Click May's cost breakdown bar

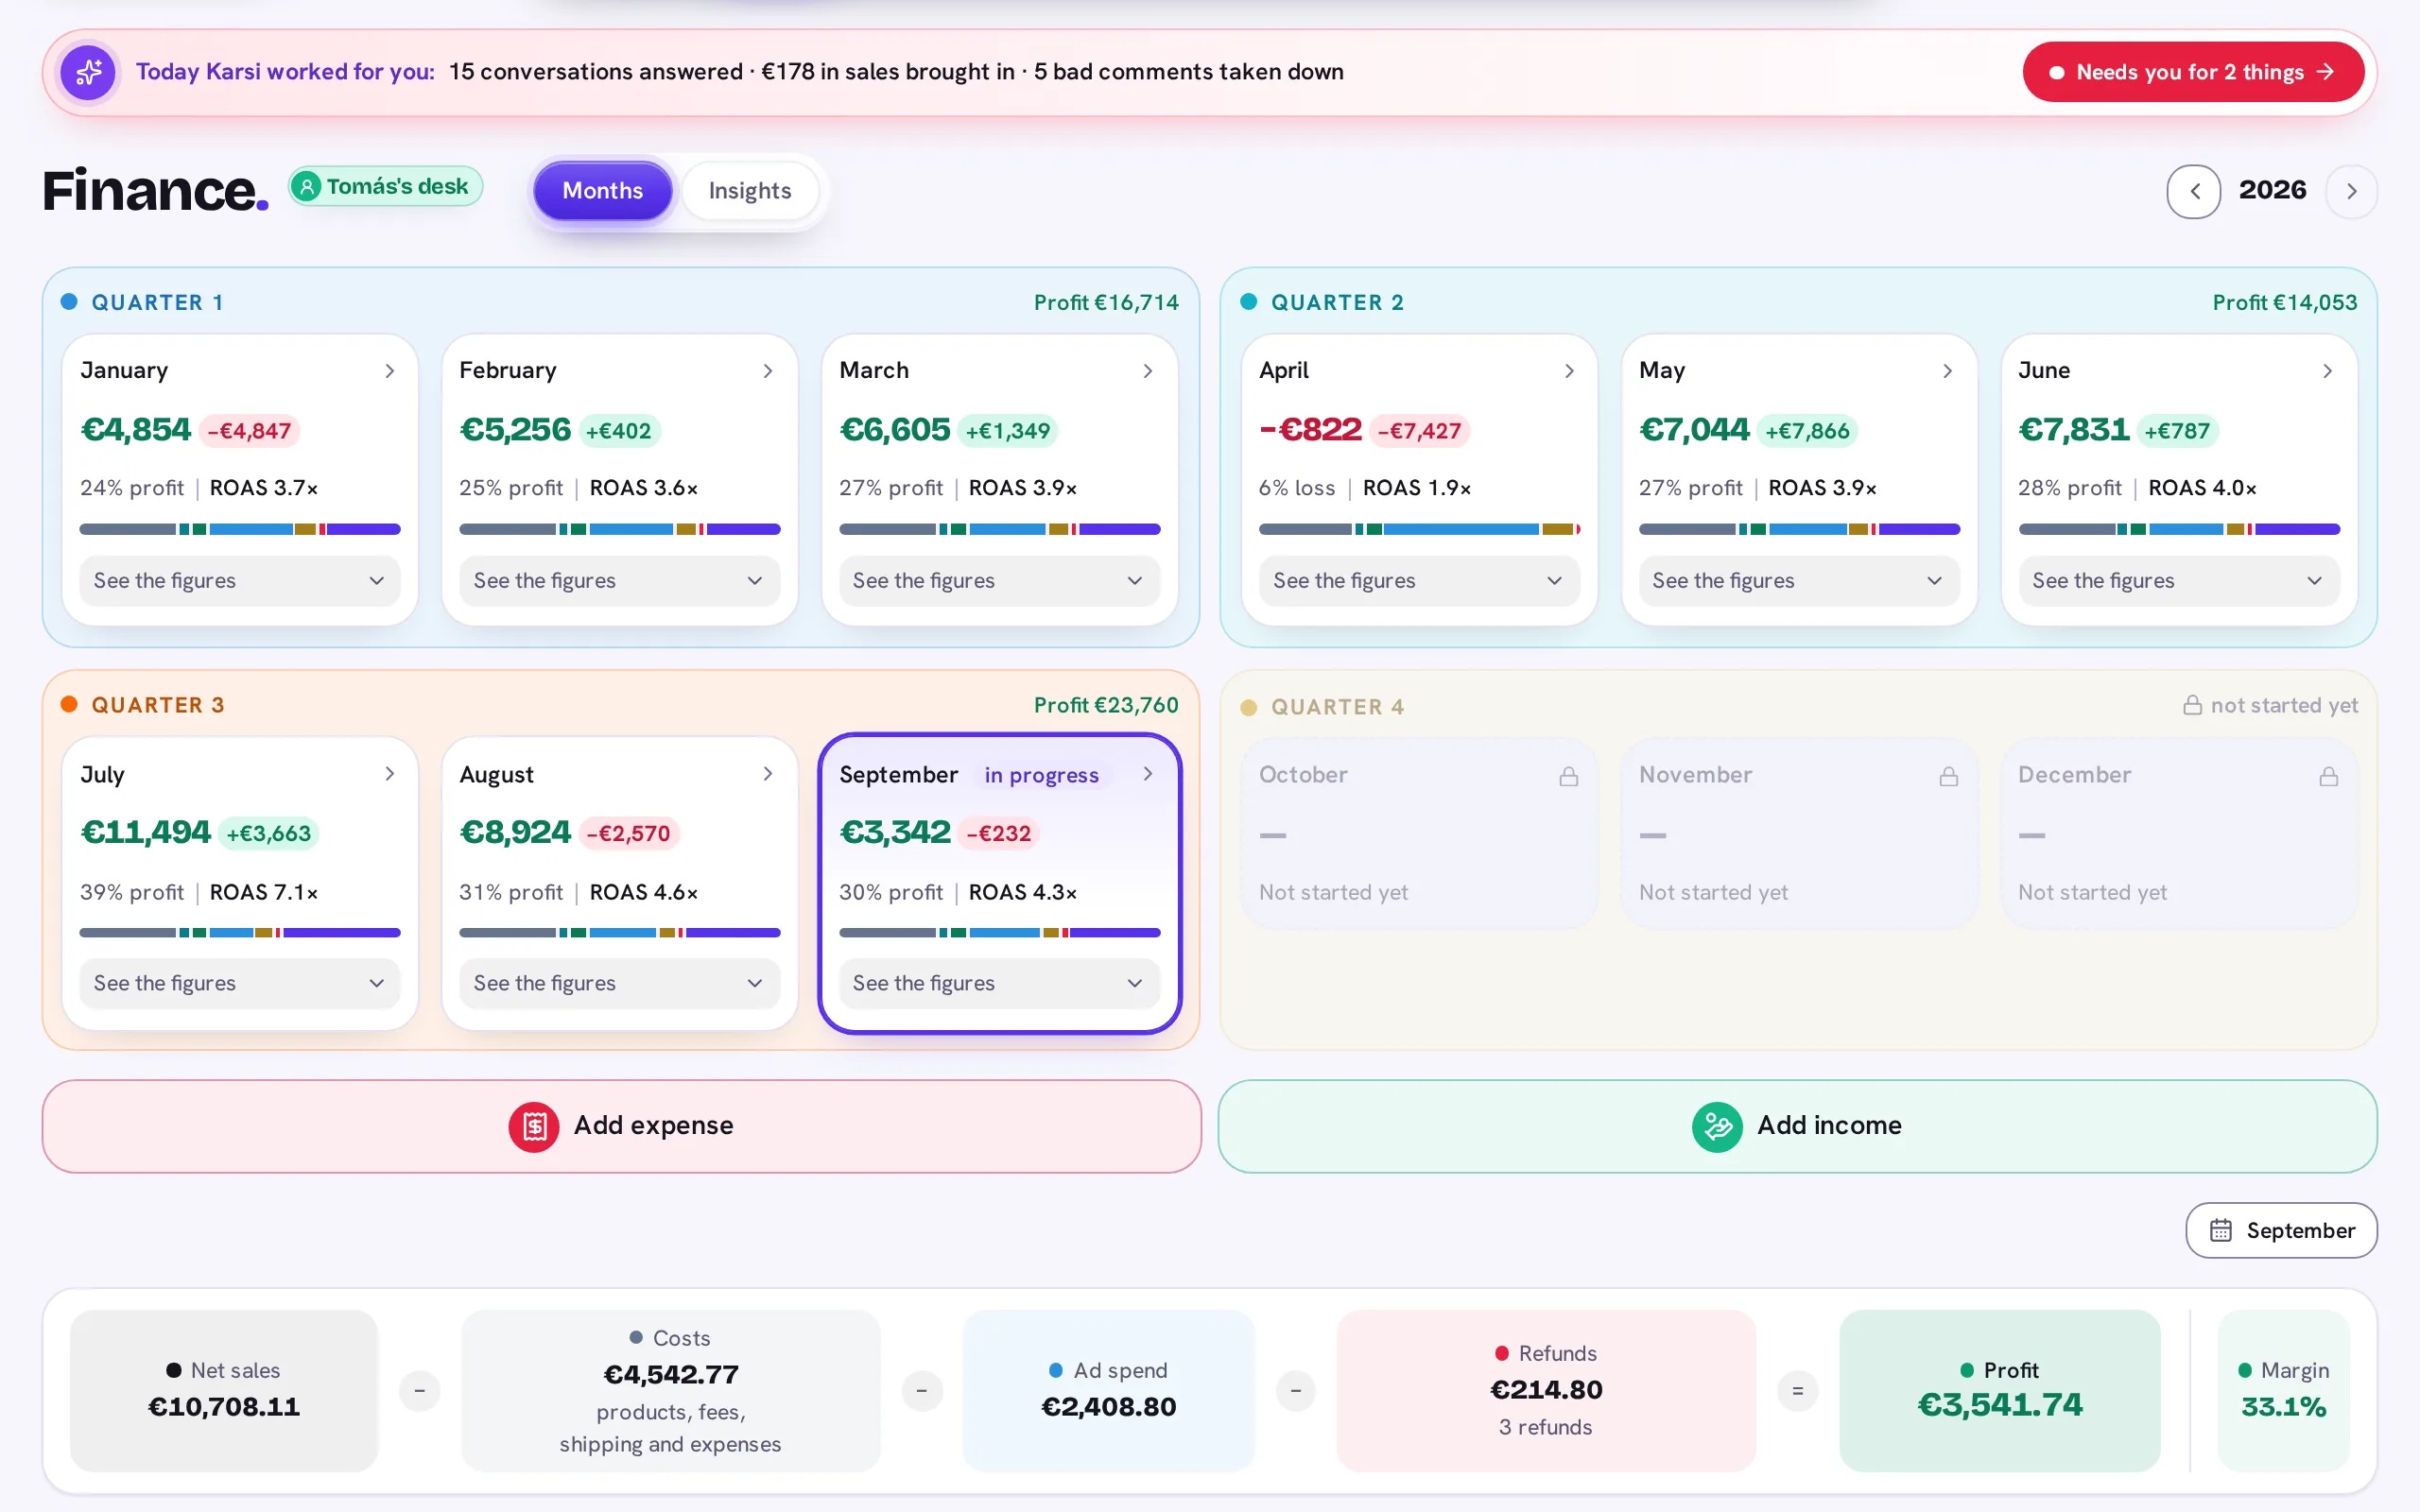tap(1799, 529)
